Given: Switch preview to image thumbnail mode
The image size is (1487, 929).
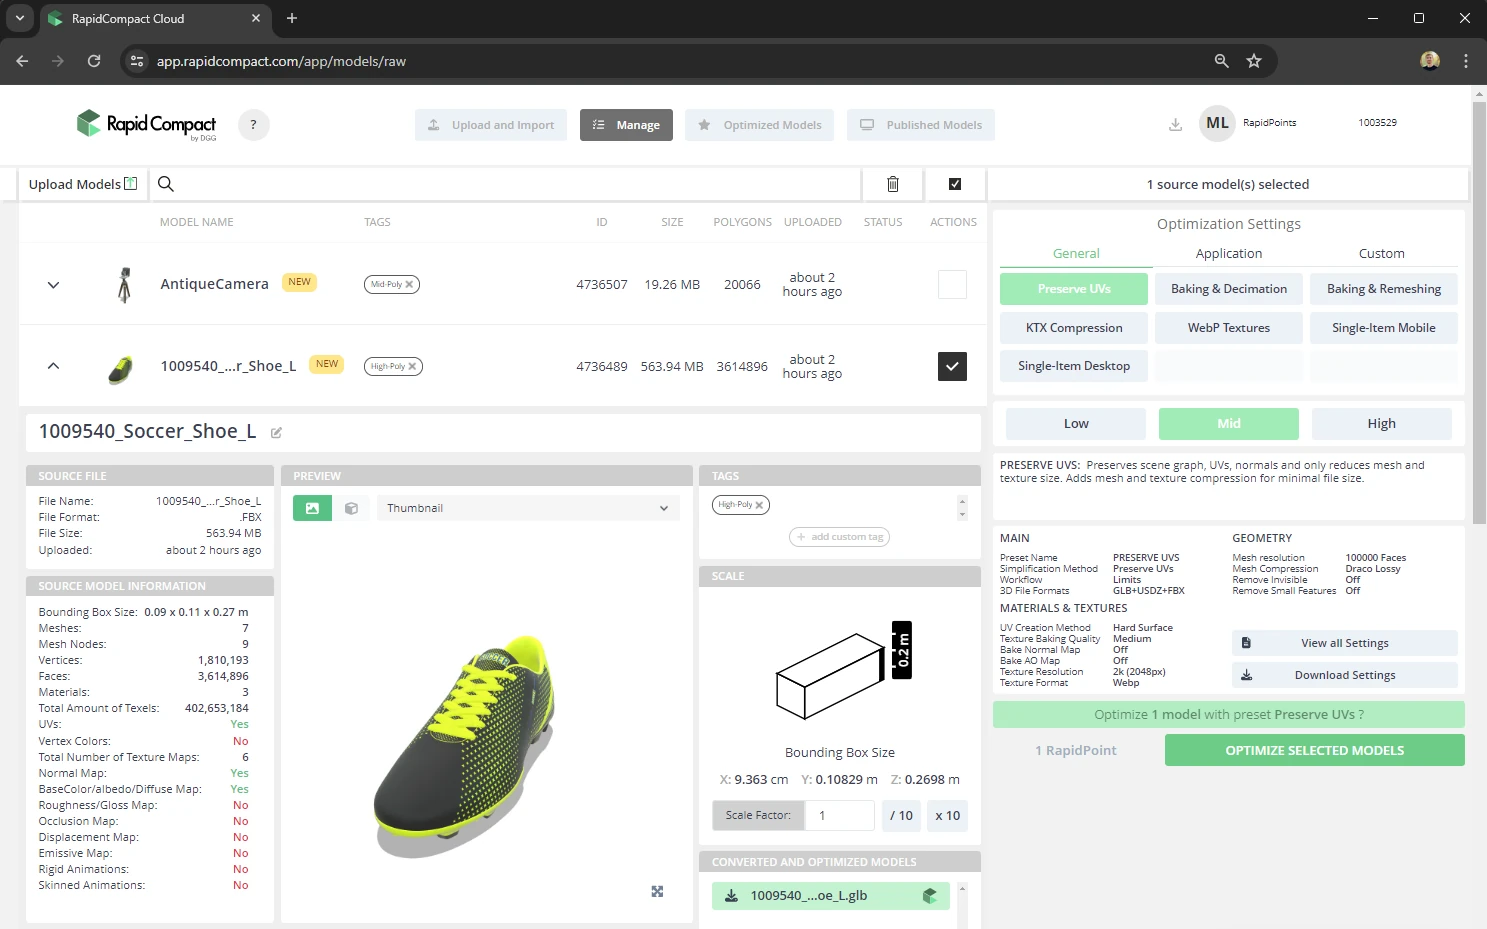Looking at the screenshot, I should 312,508.
